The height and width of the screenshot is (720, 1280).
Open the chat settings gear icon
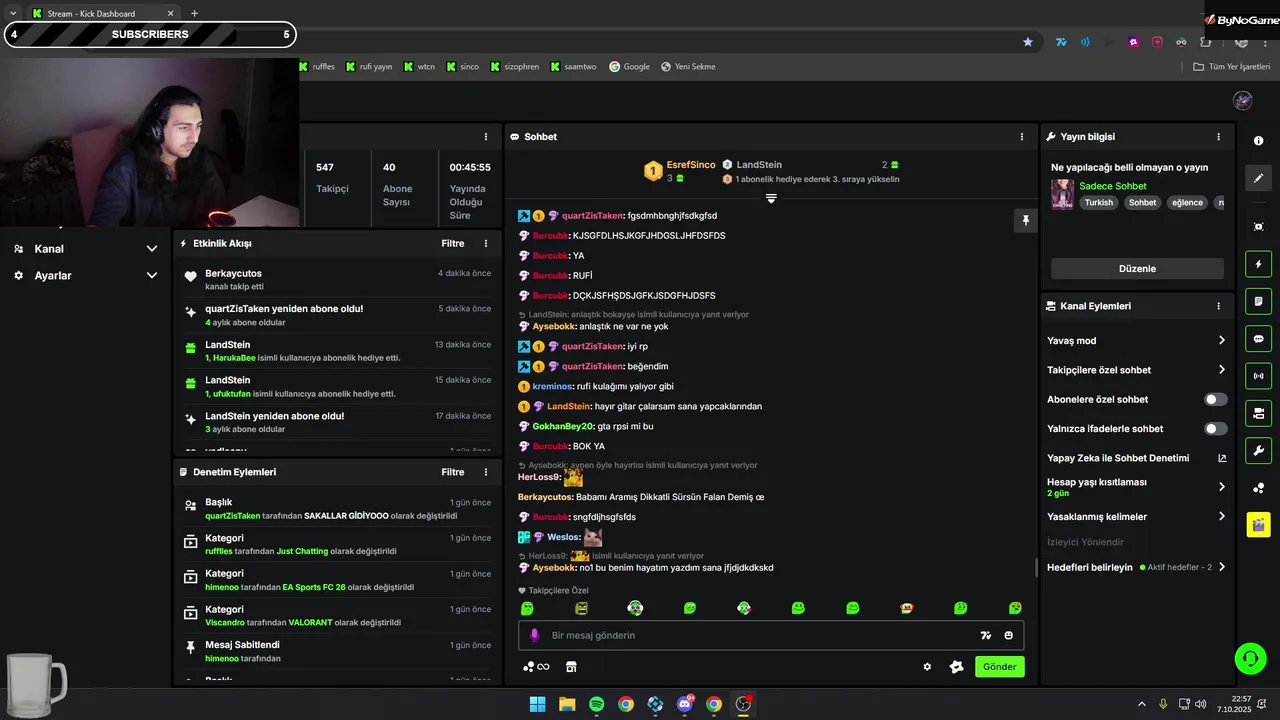(927, 667)
